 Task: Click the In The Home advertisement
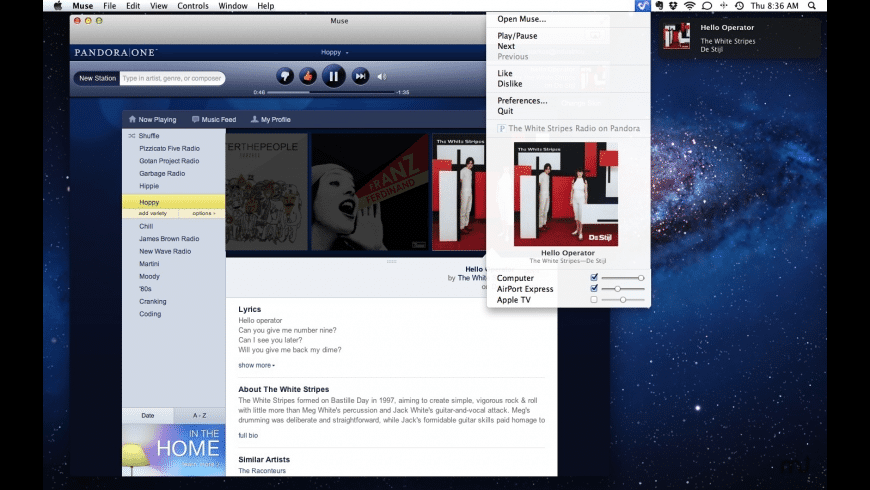click(174, 450)
